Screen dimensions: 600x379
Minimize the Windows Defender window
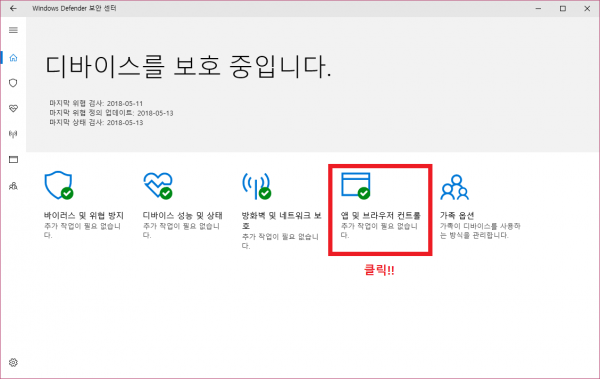pos(538,8)
